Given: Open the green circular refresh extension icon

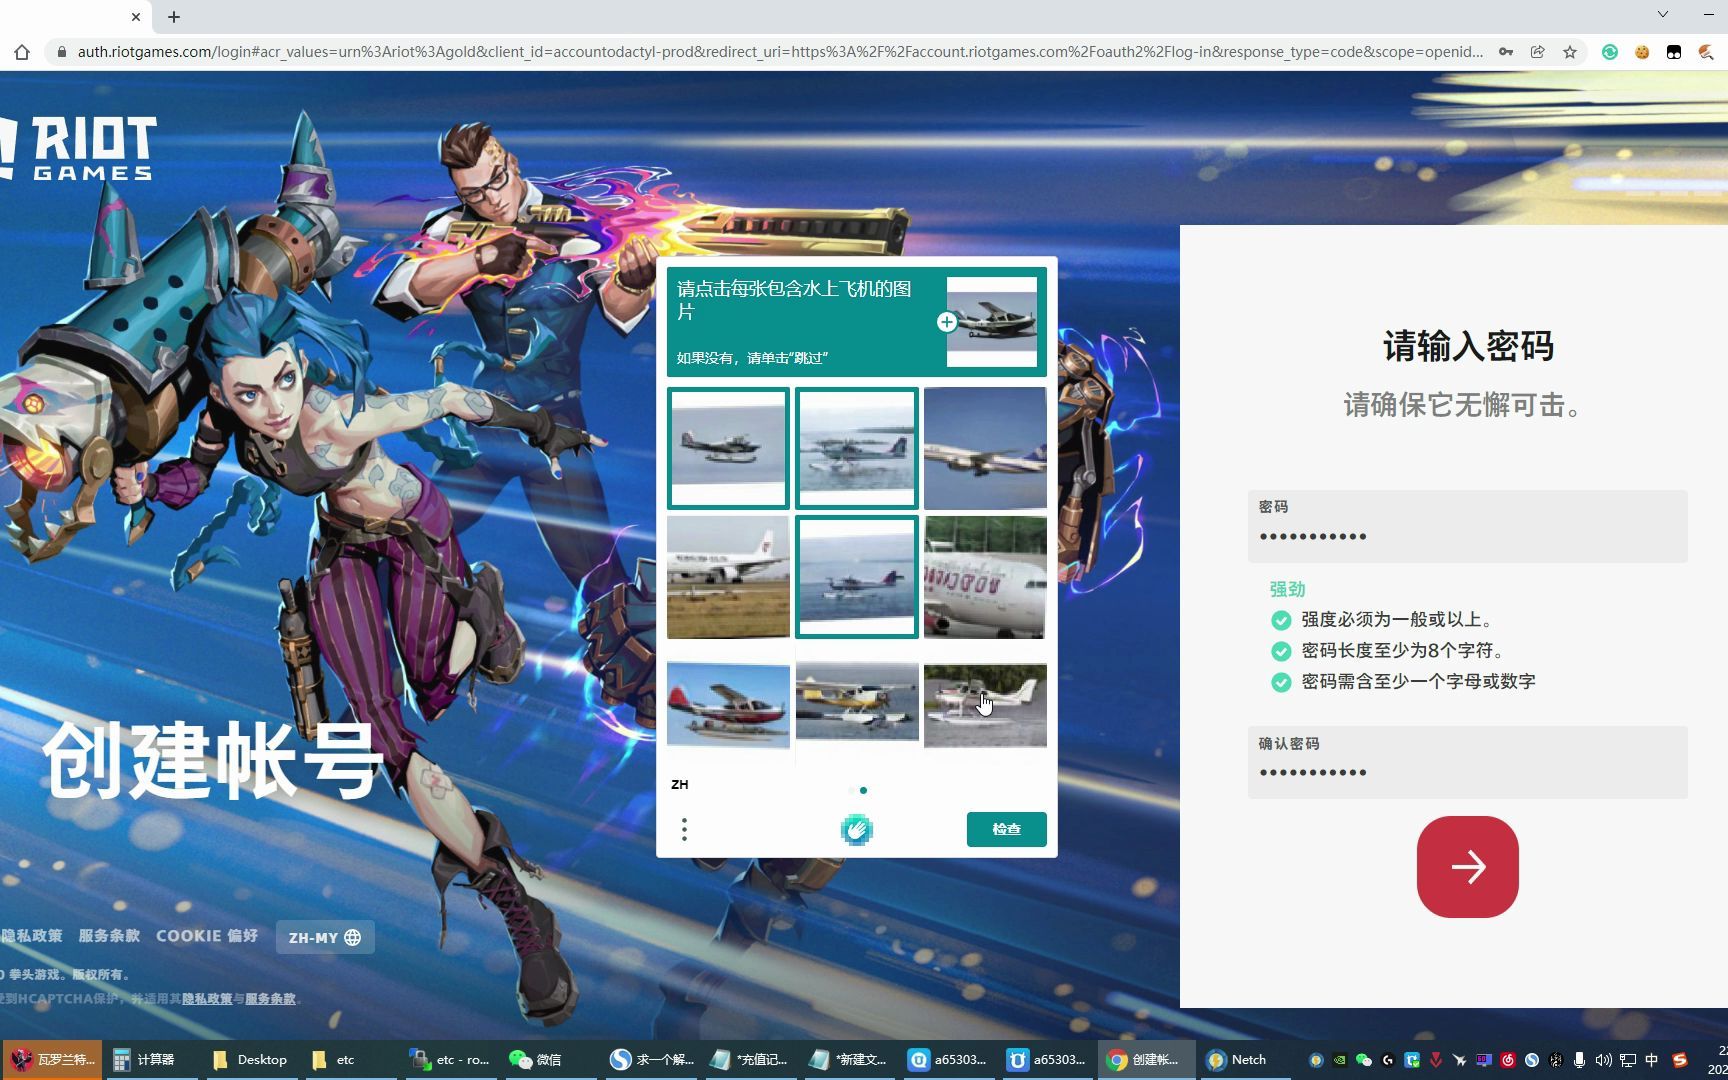Looking at the screenshot, I should (1610, 52).
